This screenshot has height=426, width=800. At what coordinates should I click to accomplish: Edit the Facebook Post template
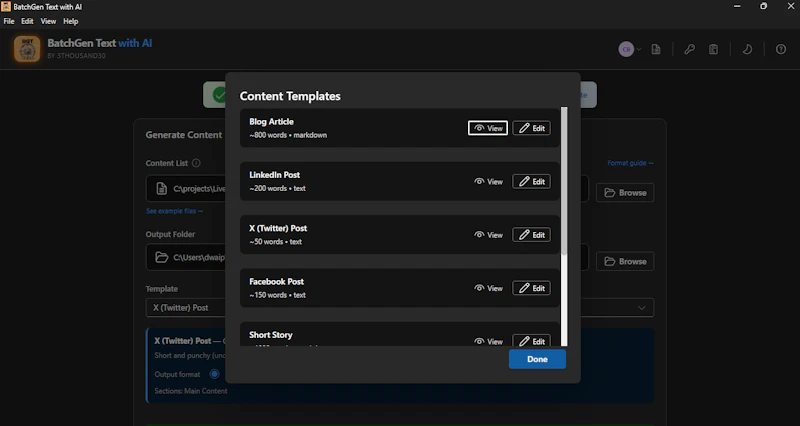click(531, 288)
